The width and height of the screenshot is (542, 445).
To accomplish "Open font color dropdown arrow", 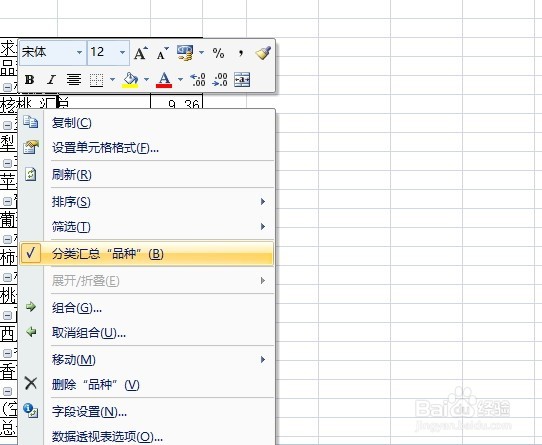I will (x=180, y=80).
